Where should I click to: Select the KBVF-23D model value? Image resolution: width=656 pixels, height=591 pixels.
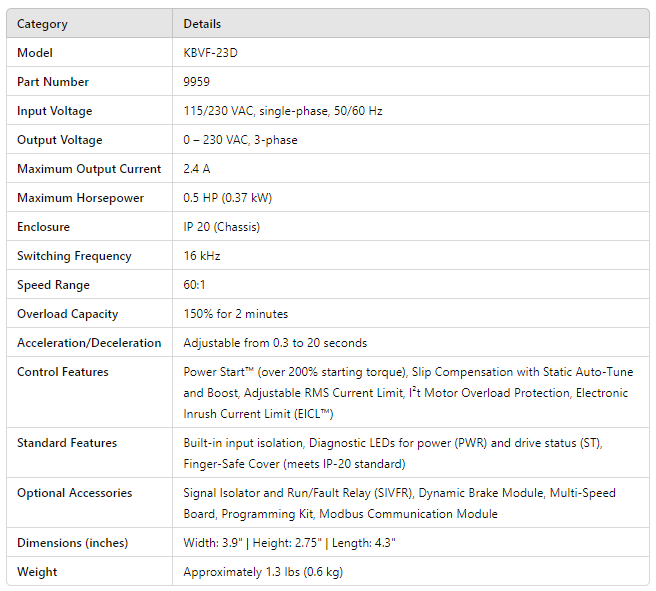pos(210,53)
